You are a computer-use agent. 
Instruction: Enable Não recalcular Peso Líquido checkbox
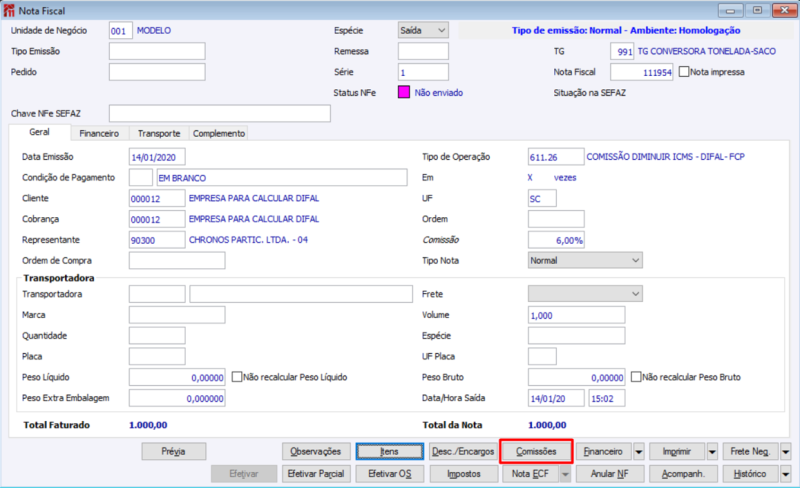point(237,377)
